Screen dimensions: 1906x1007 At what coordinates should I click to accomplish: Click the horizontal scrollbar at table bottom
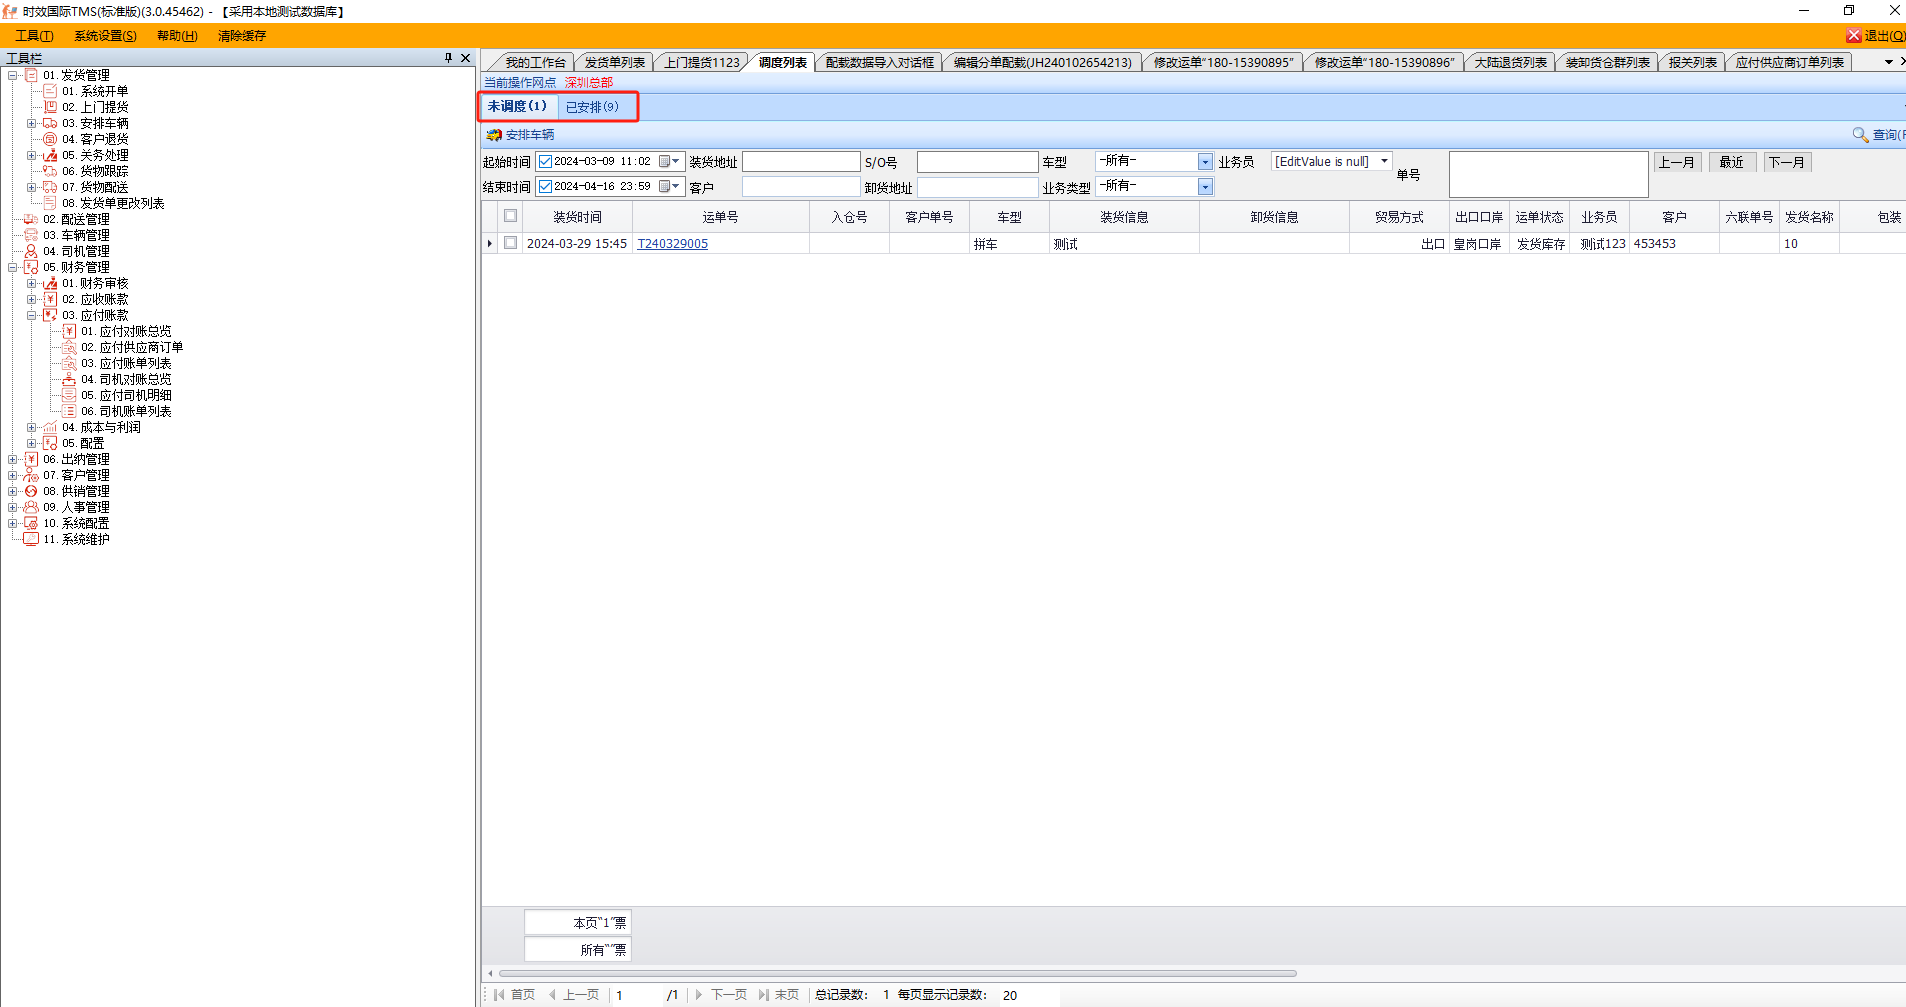(x=897, y=973)
